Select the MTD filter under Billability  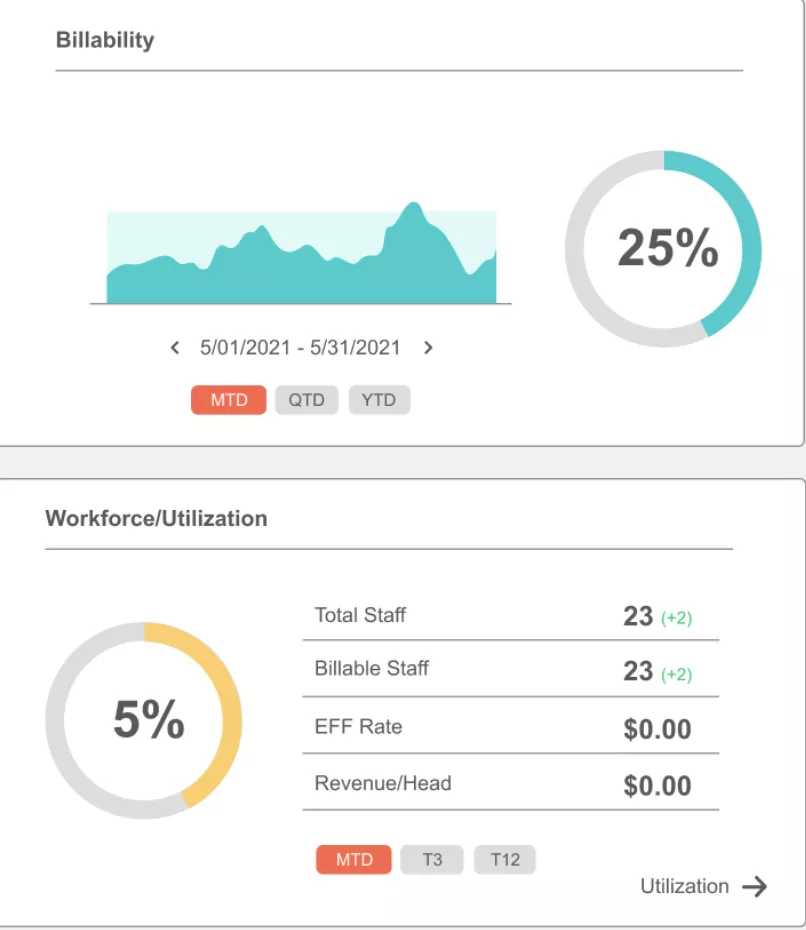(228, 399)
